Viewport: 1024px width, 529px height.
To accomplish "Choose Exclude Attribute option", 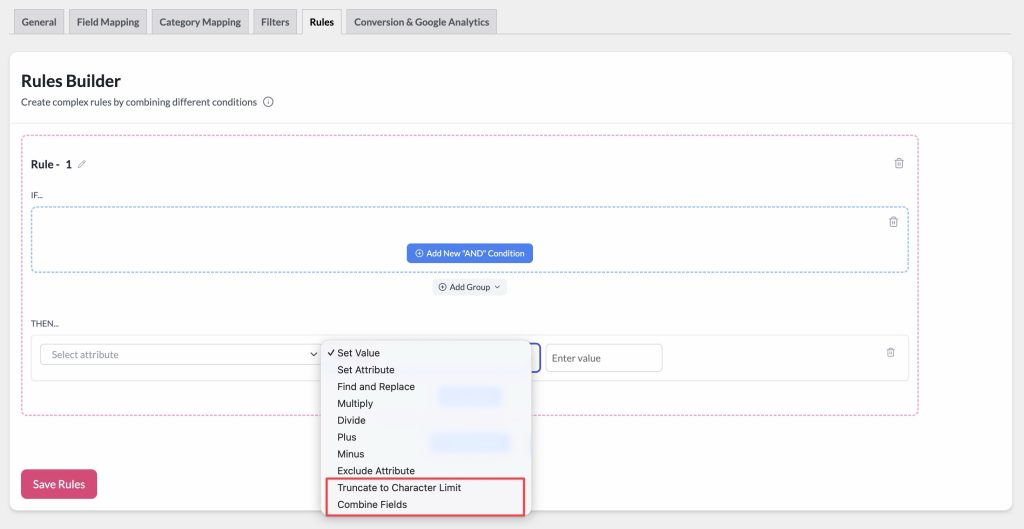I will pyautogui.click(x=427, y=471).
